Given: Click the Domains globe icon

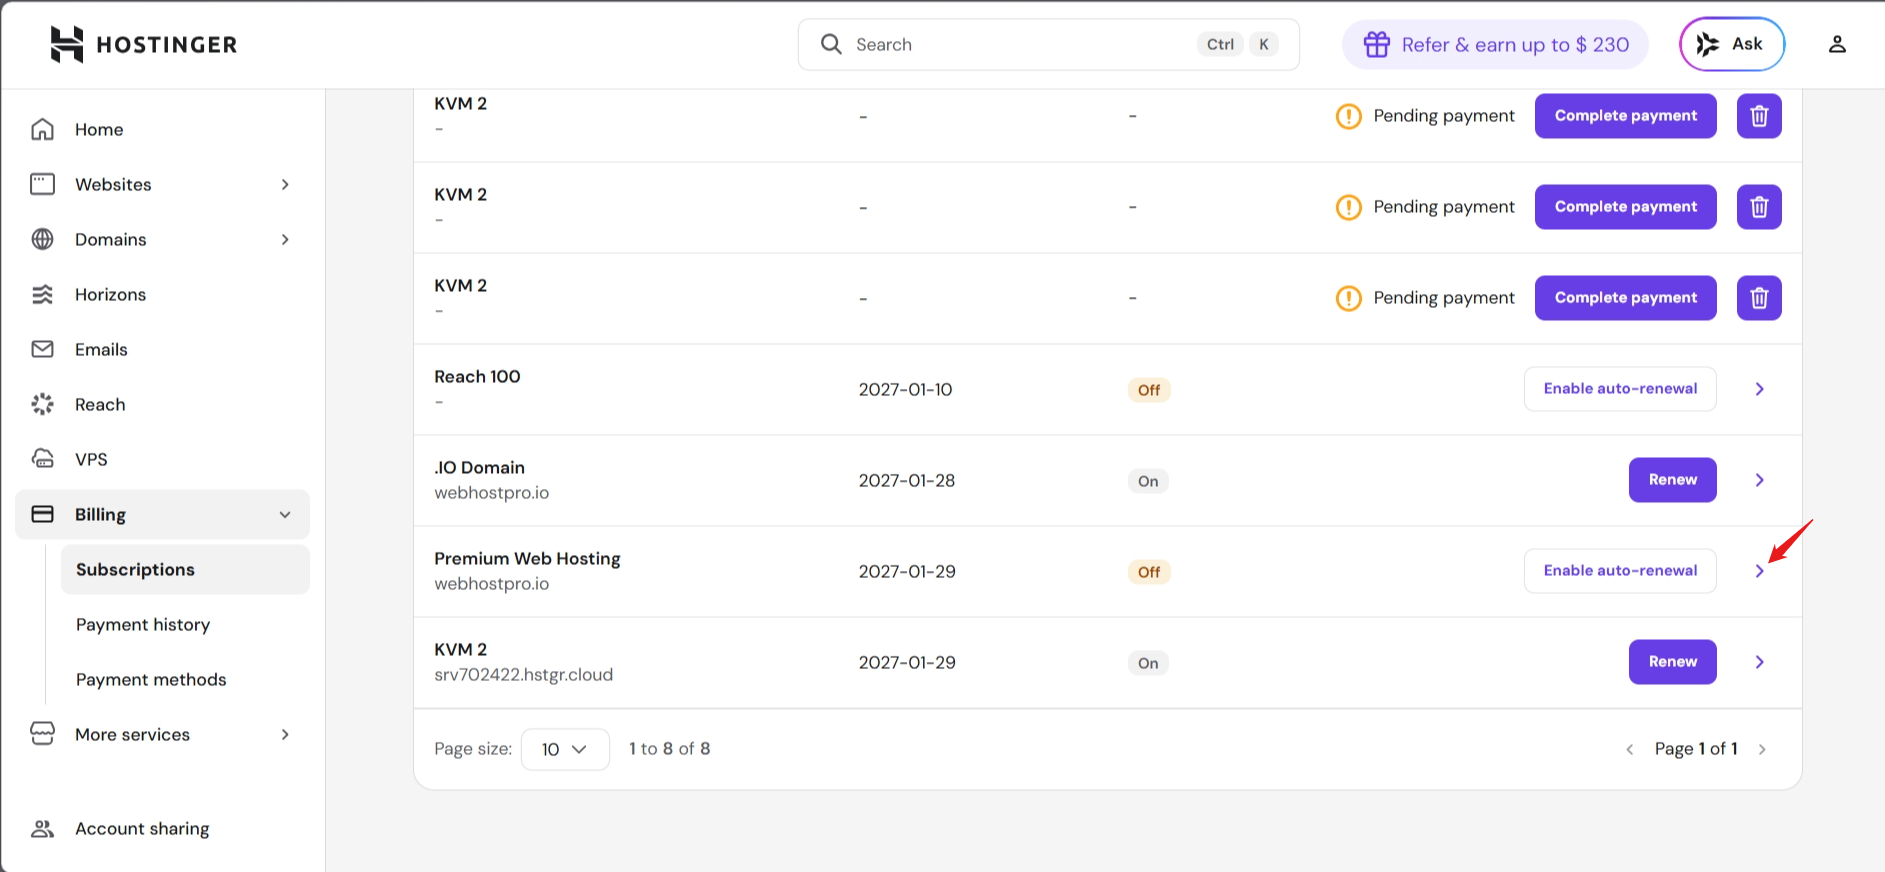Looking at the screenshot, I should coord(42,239).
